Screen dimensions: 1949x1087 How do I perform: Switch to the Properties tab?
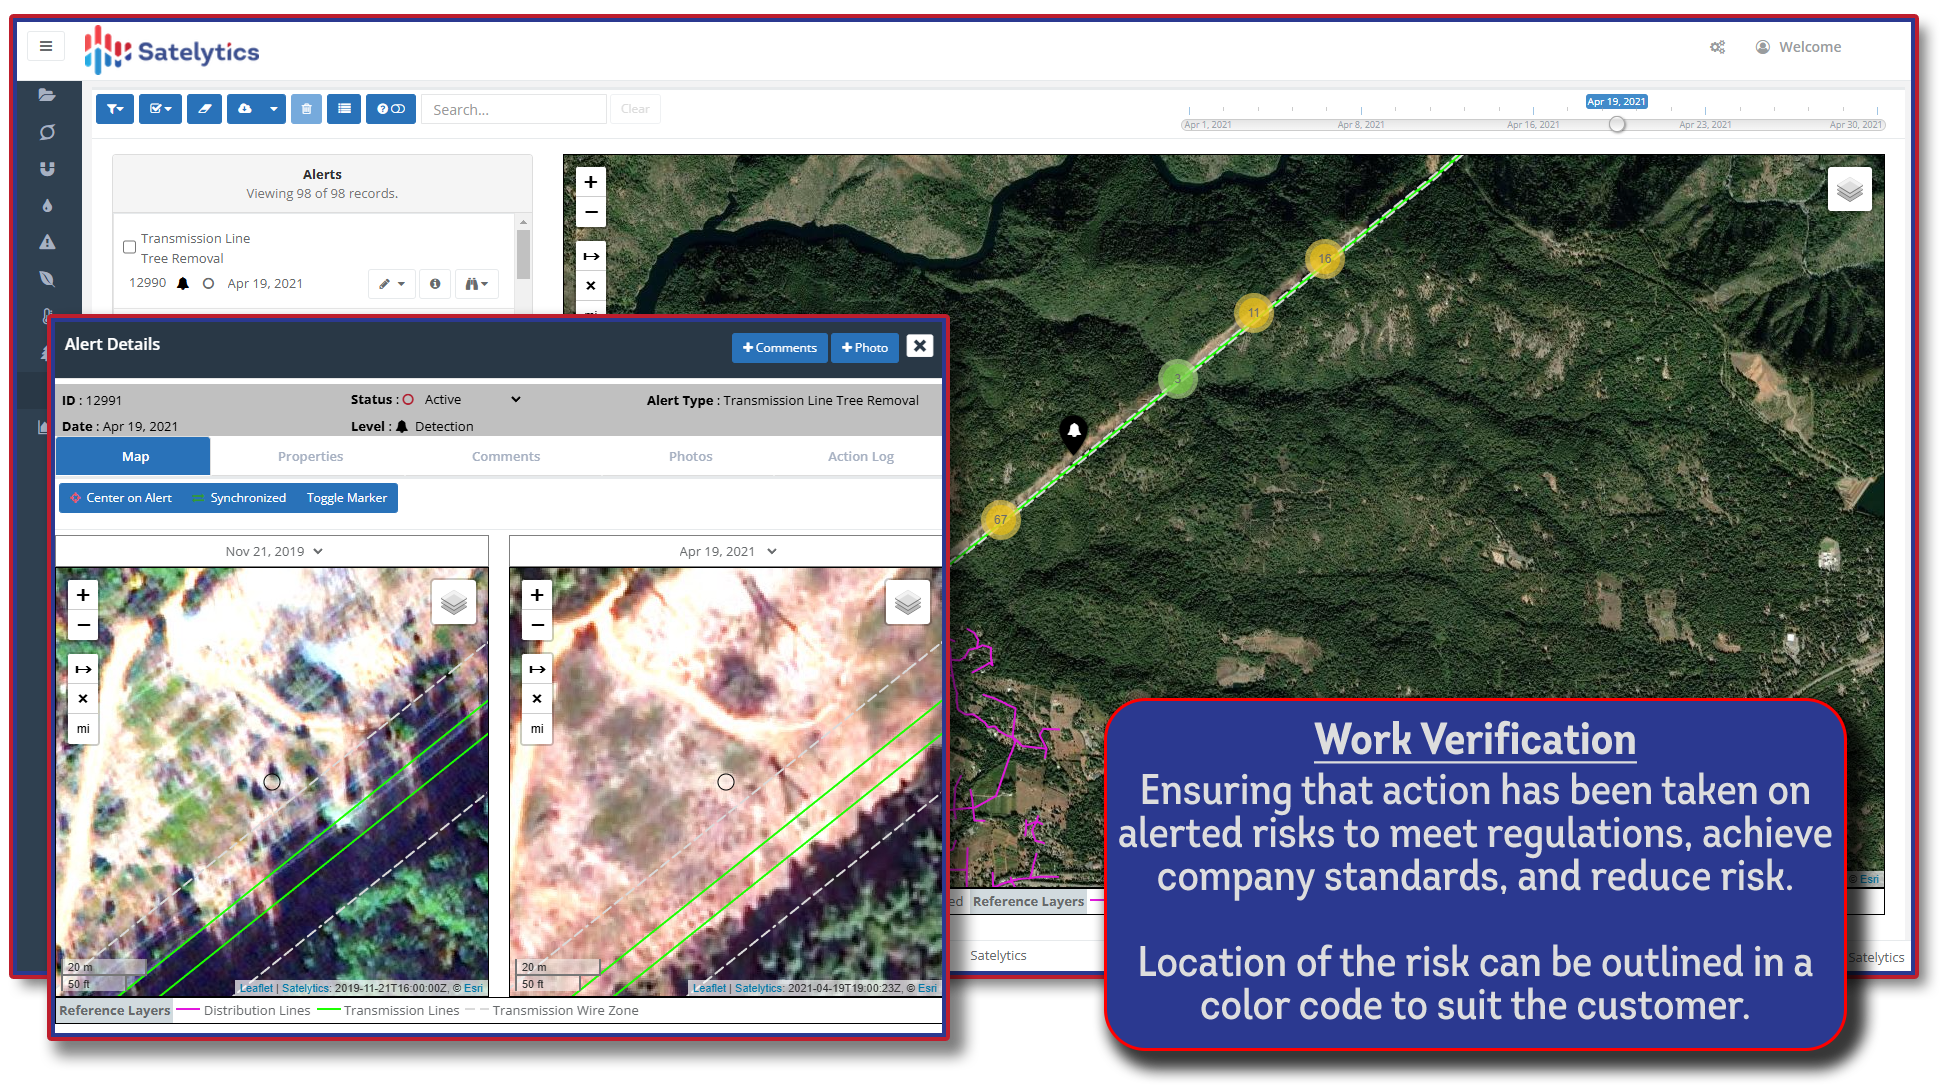(x=310, y=456)
